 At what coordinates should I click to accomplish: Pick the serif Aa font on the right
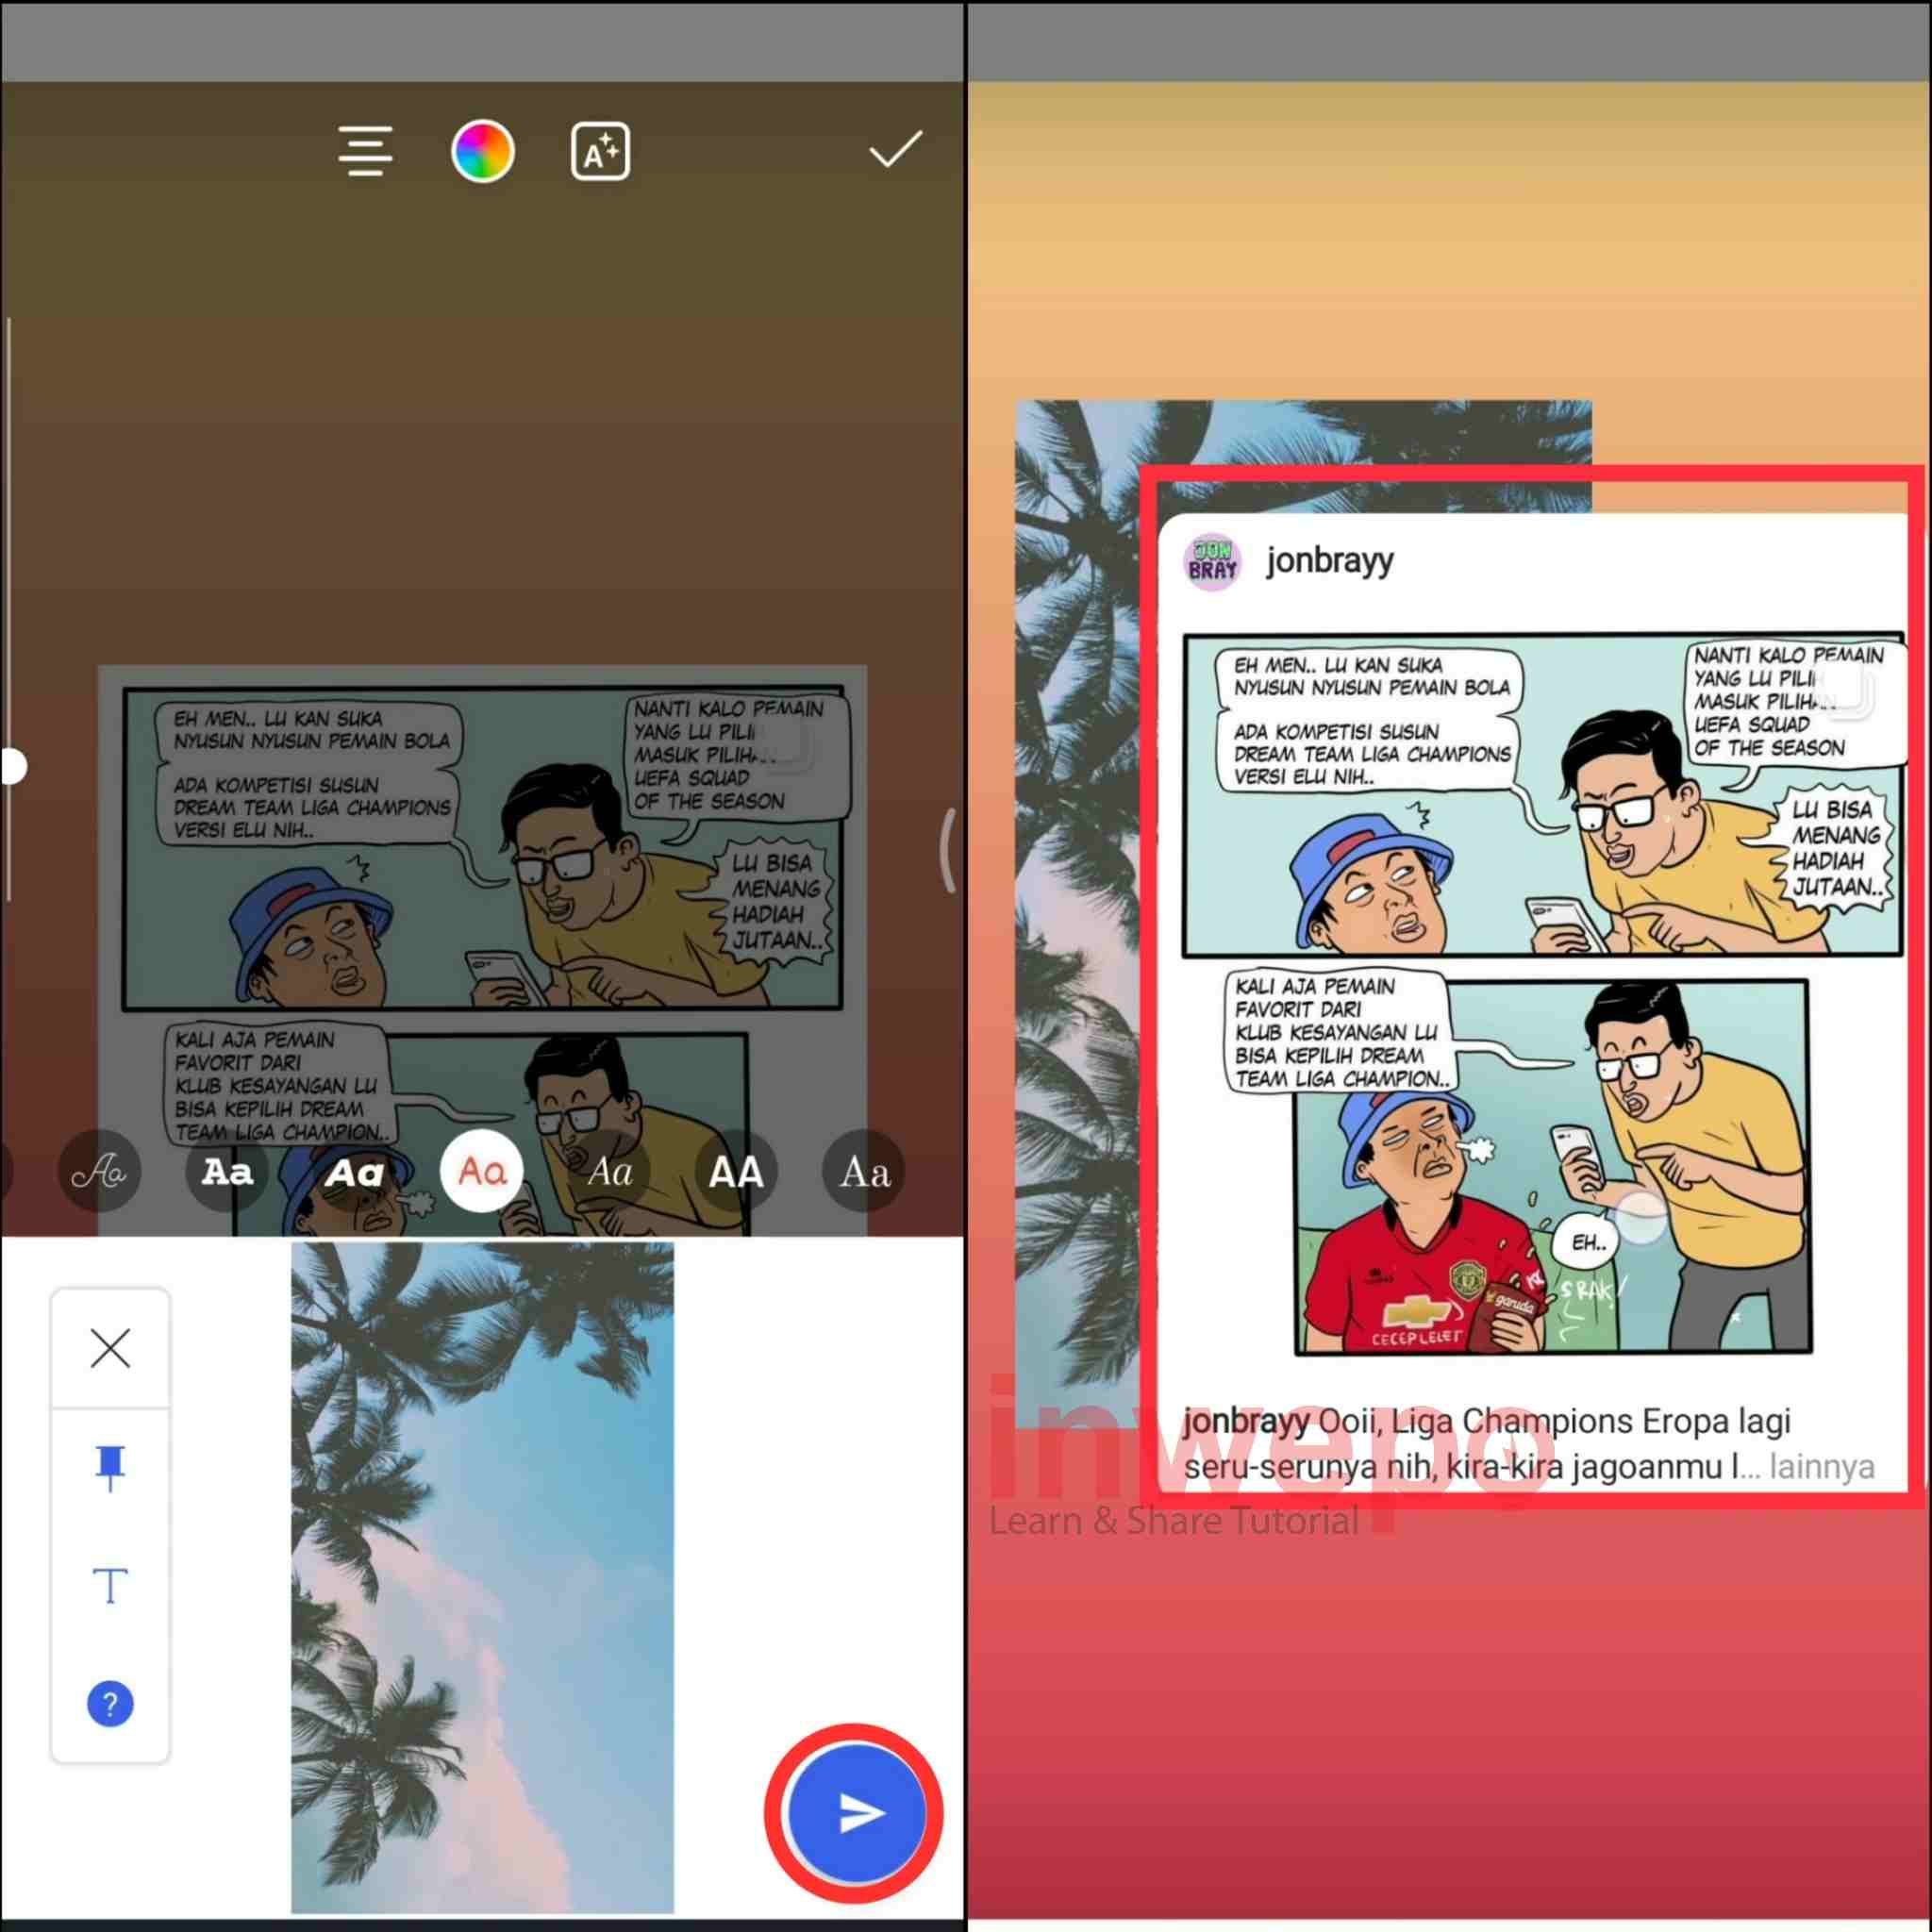click(x=864, y=1171)
